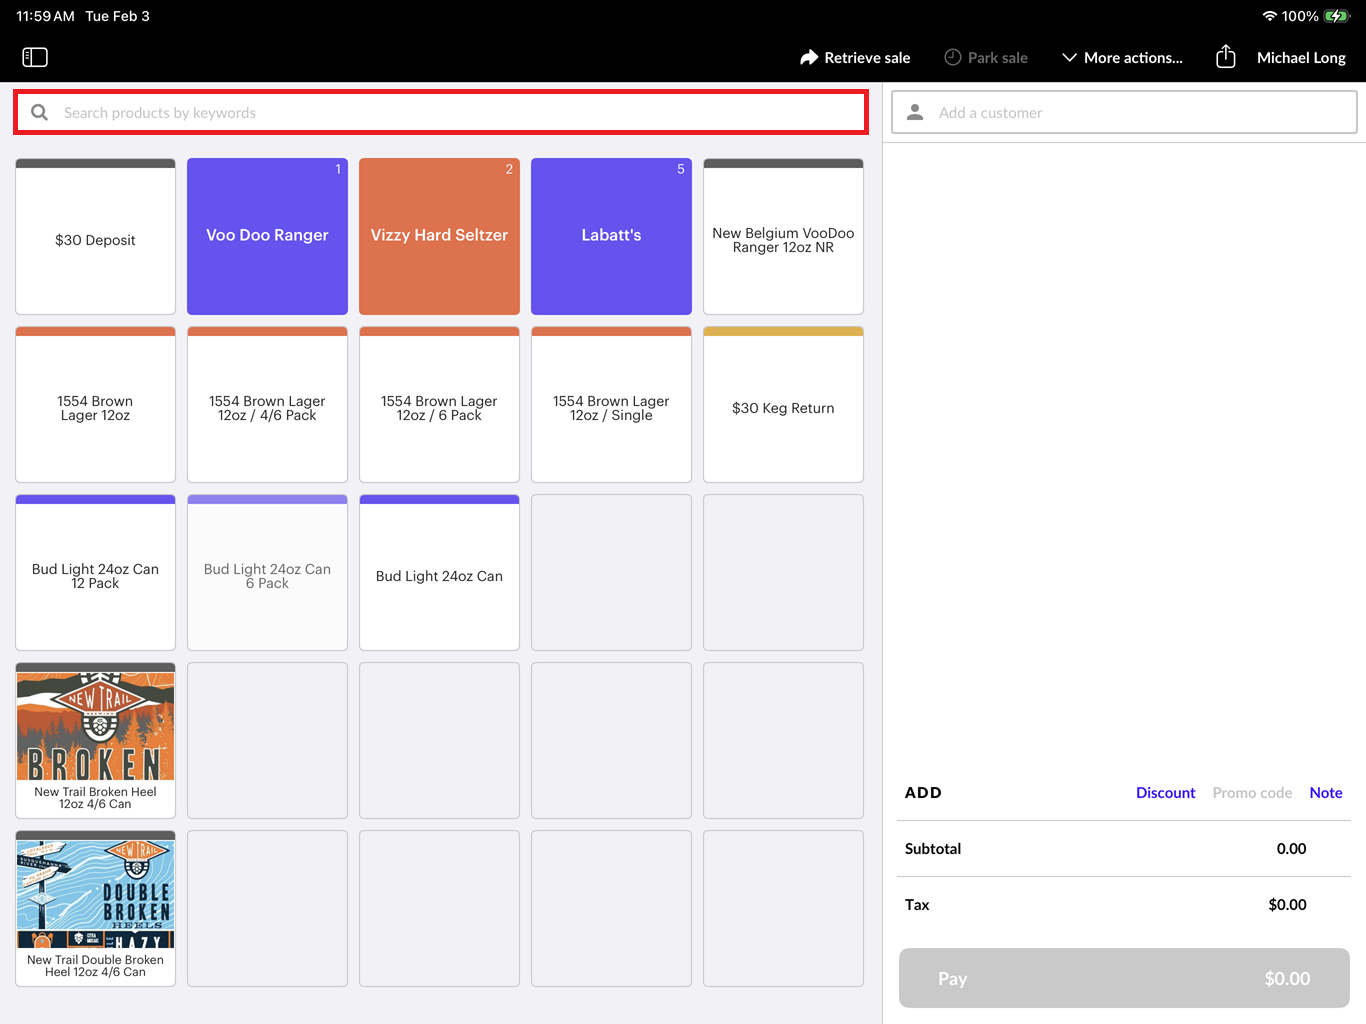
Task: Tap the share/export icon
Action: (1226, 56)
